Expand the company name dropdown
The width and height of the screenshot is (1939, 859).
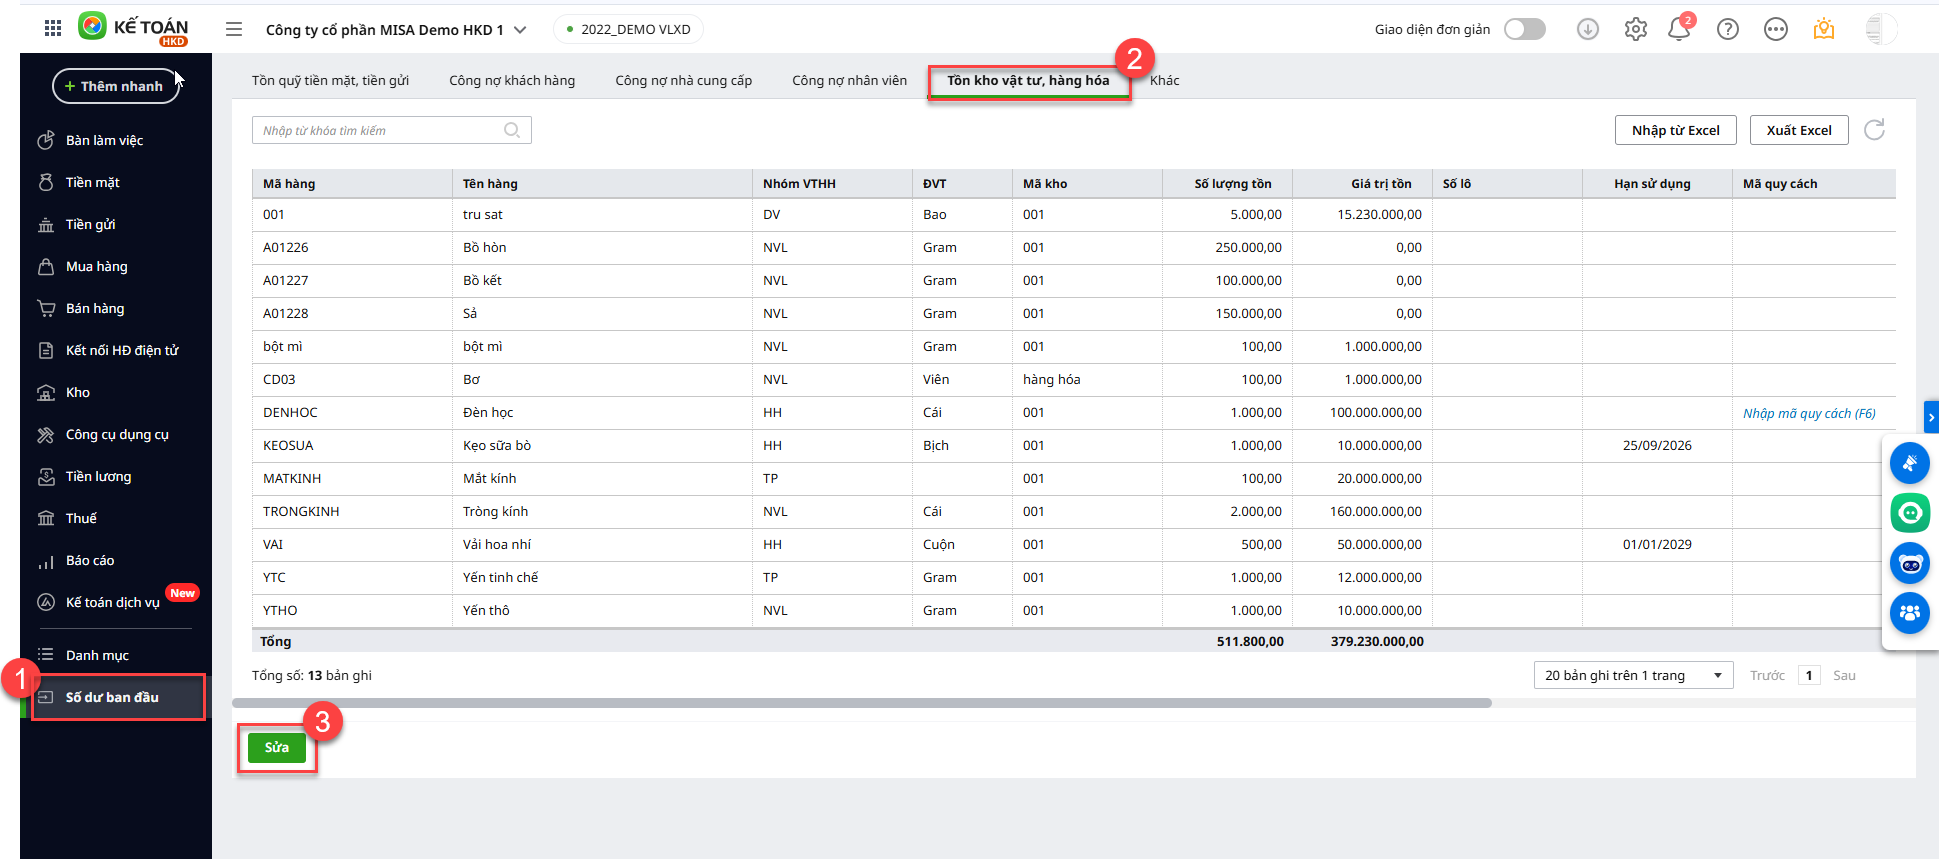tap(520, 30)
